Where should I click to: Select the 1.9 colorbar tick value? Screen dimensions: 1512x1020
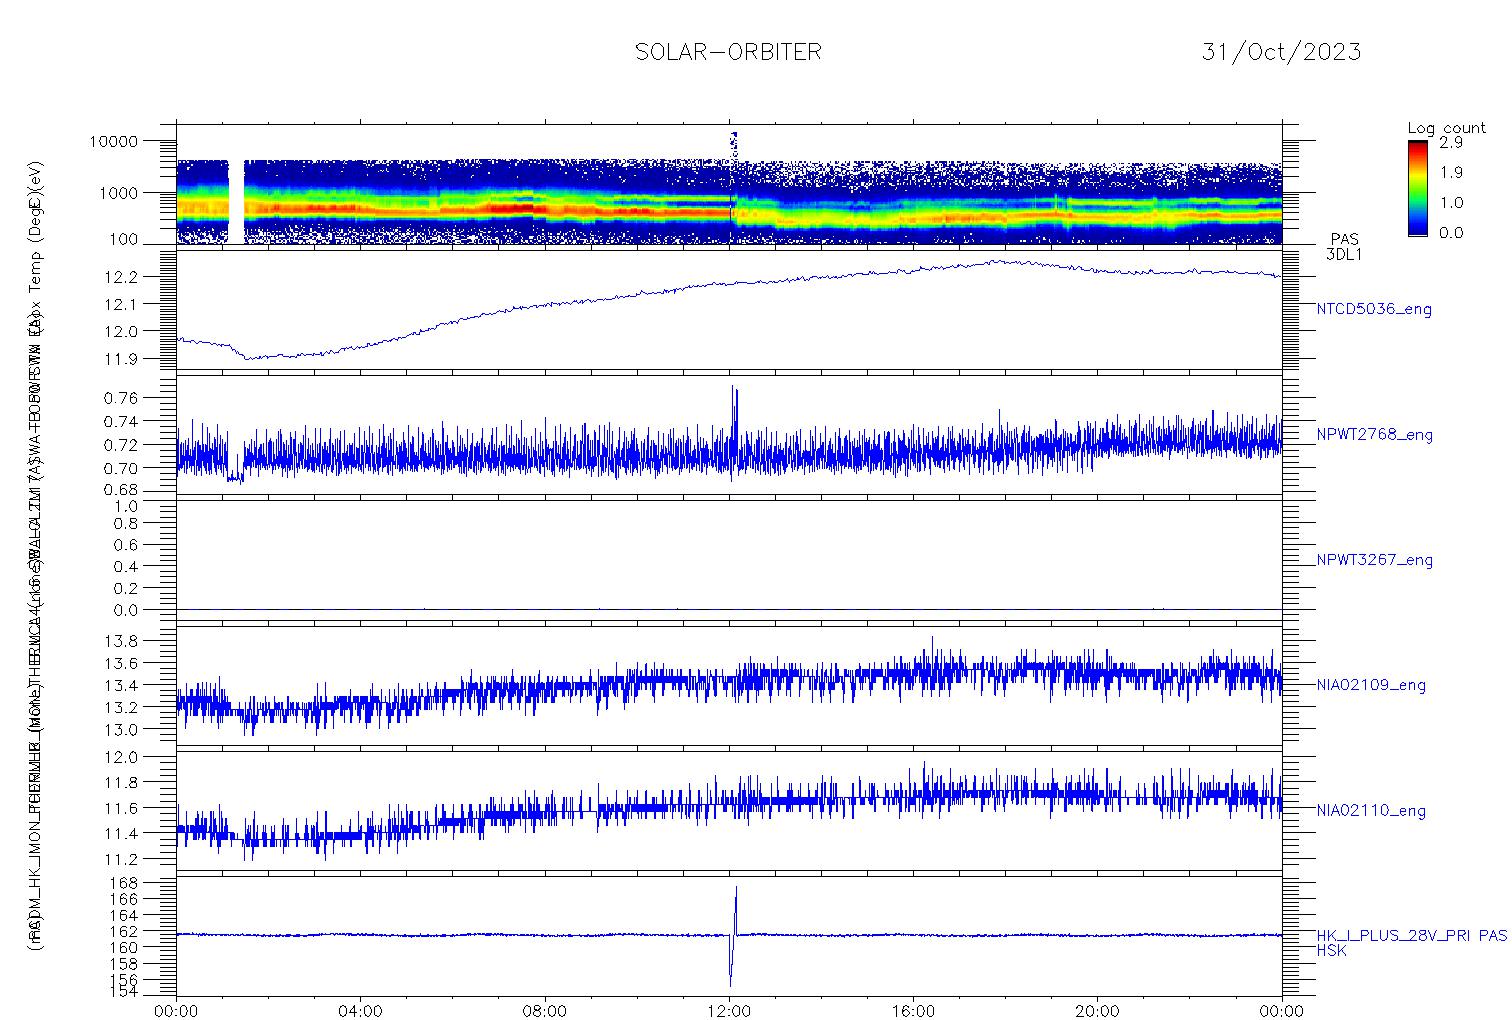(1451, 172)
